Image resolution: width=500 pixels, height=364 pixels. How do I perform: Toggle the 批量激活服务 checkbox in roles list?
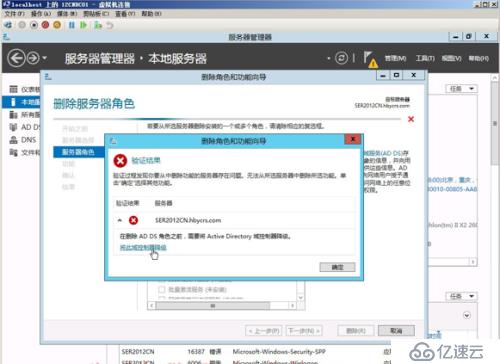[x=162, y=289]
